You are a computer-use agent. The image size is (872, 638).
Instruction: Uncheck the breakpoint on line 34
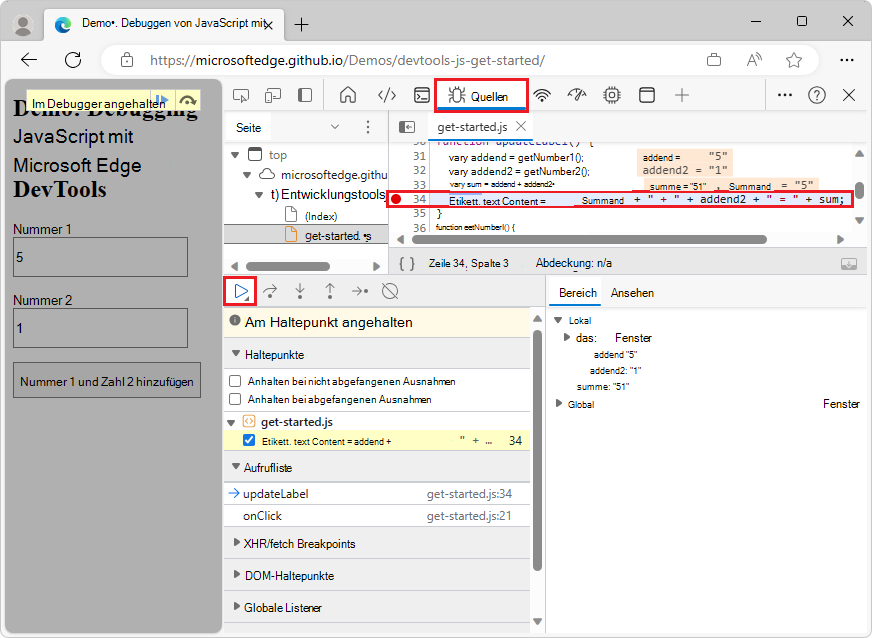[248, 440]
